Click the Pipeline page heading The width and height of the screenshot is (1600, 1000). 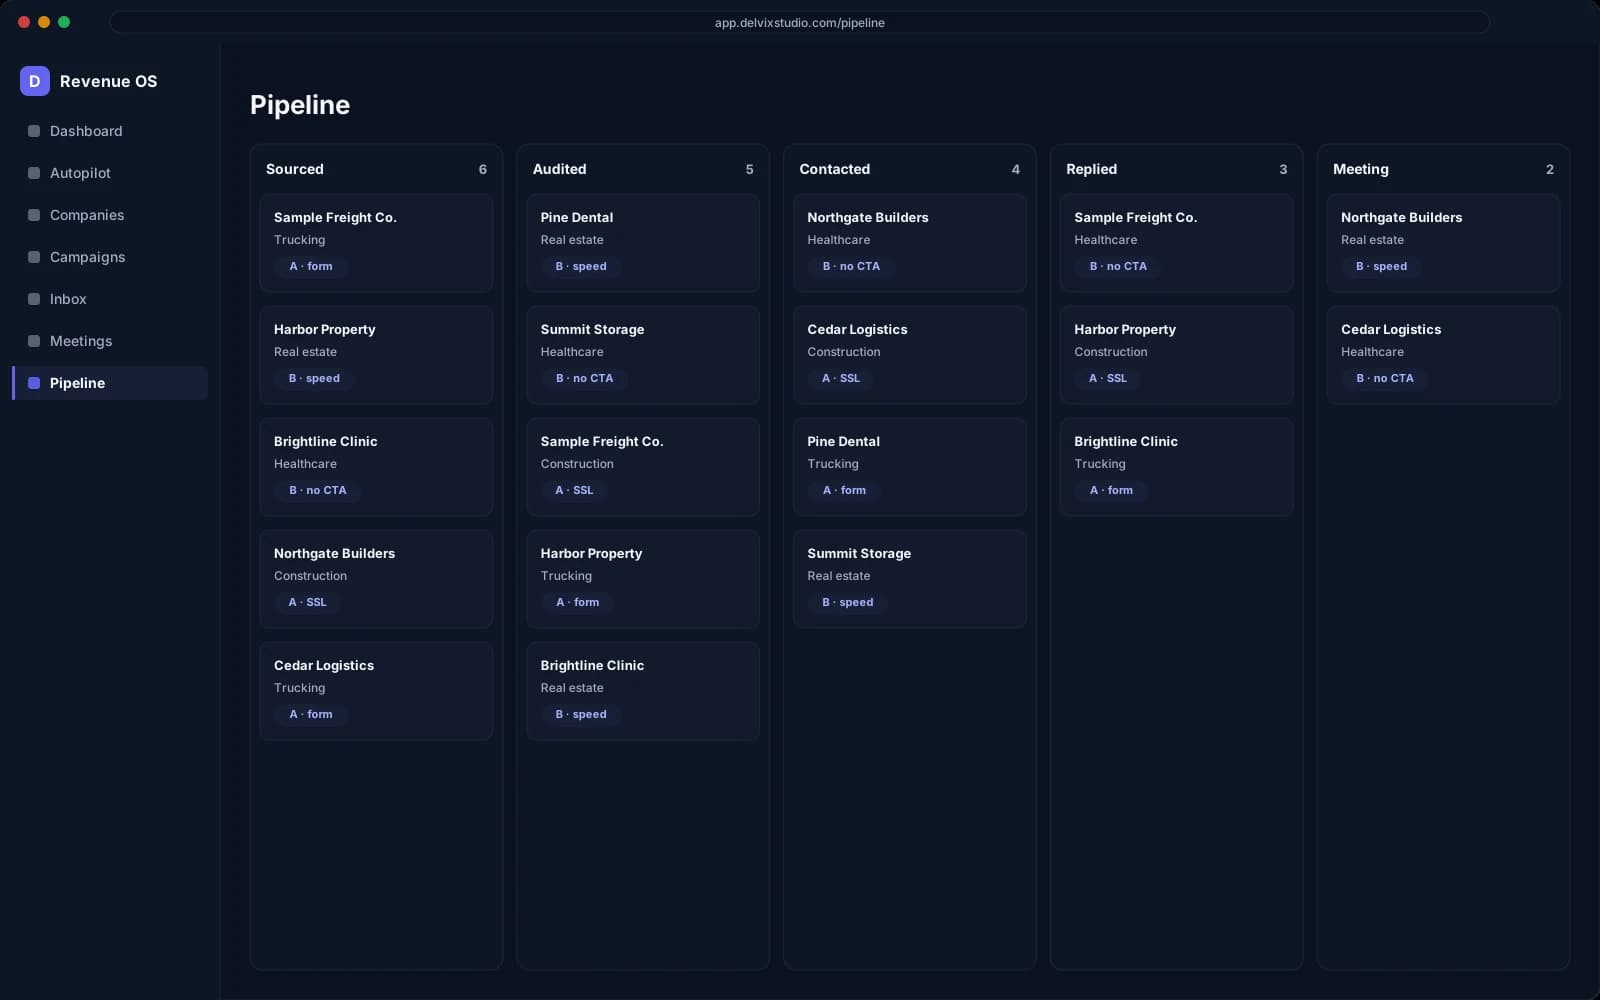click(300, 105)
